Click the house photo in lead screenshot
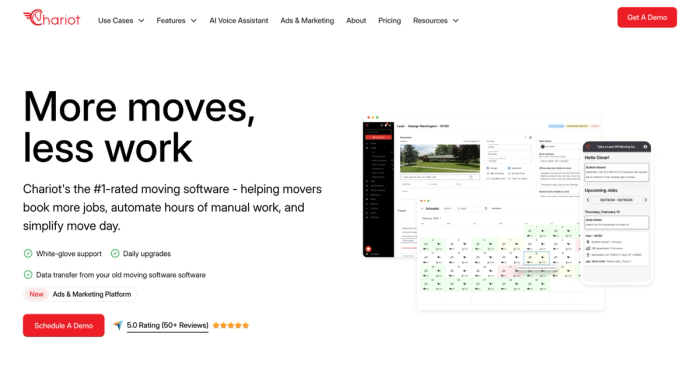Screen dimensions: 700x368 click(440, 158)
